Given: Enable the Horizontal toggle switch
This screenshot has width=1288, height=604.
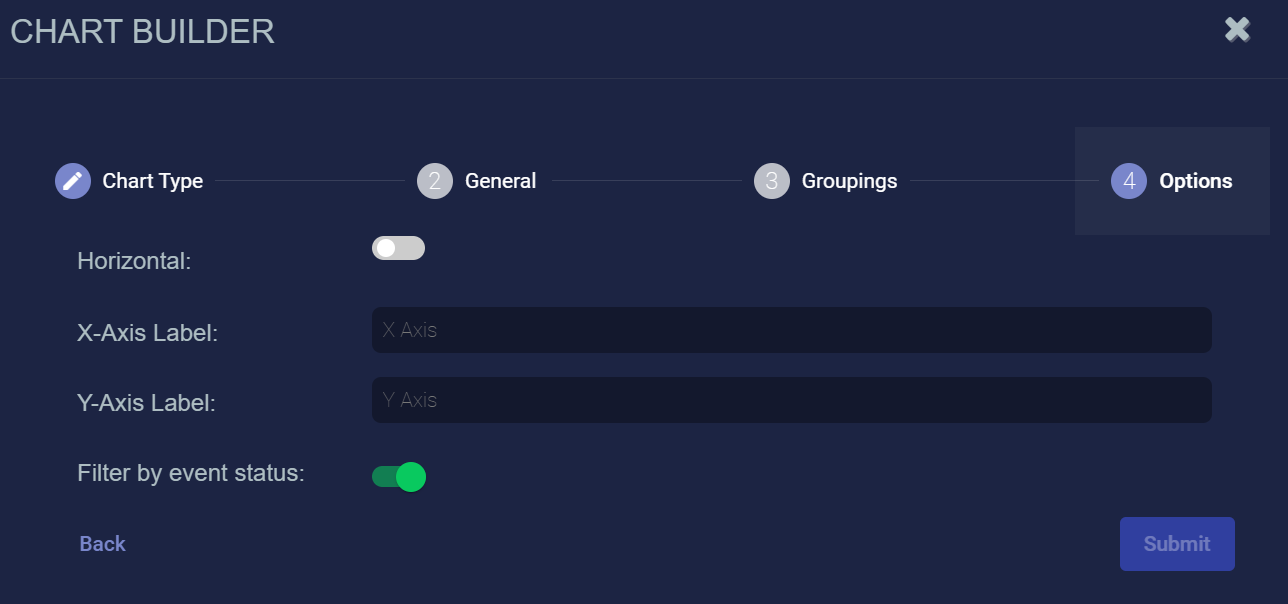Looking at the screenshot, I should (x=398, y=248).
